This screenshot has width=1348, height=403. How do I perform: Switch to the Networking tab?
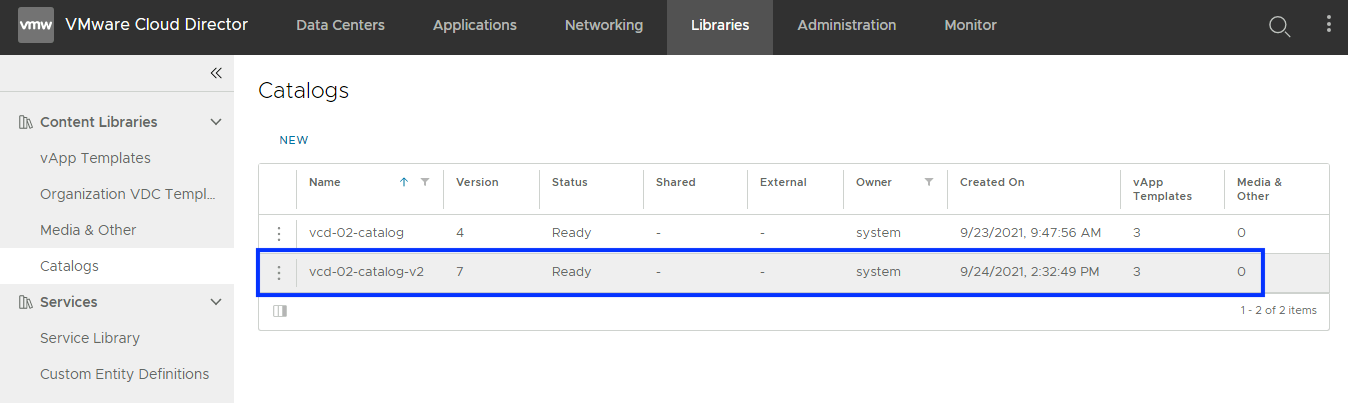click(x=604, y=26)
